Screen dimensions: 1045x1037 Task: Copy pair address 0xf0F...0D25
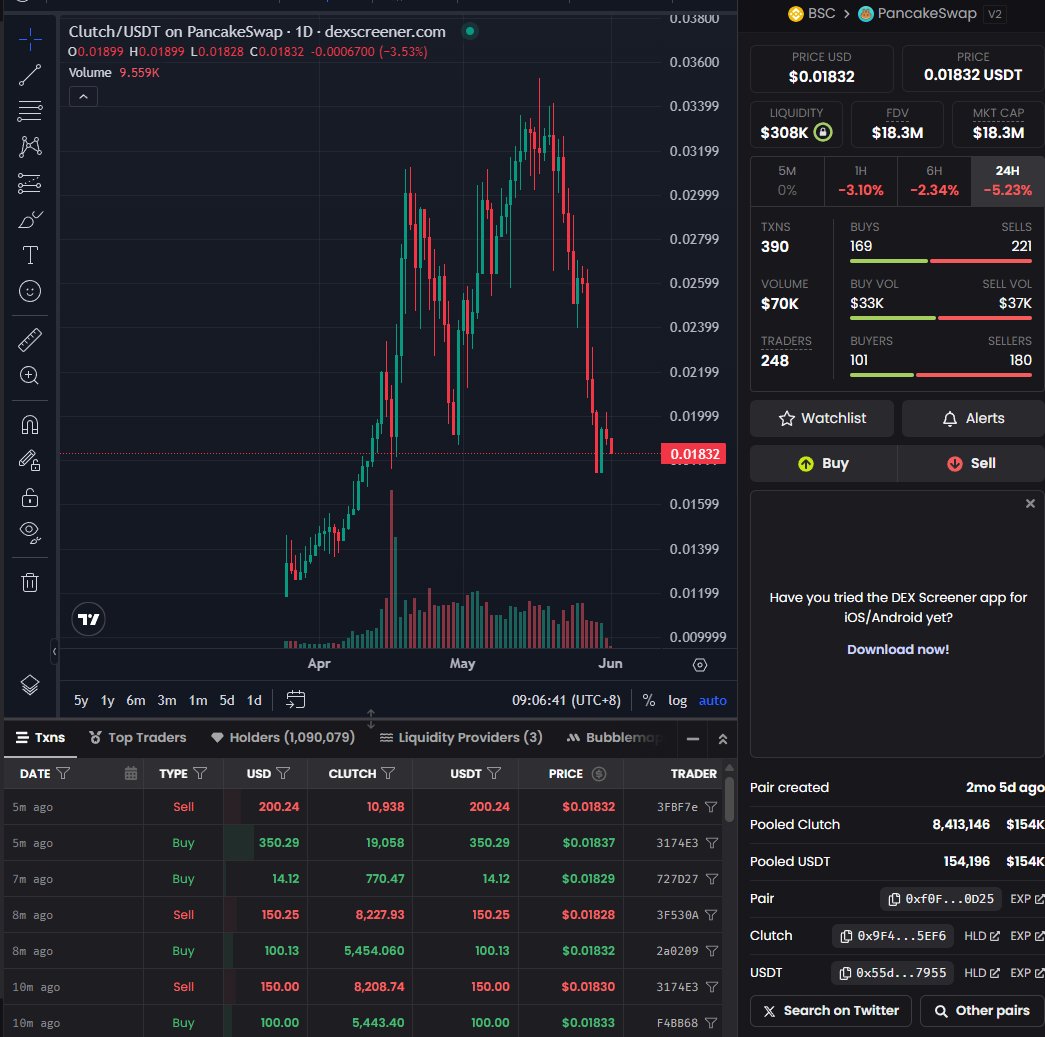[x=940, y=899]
